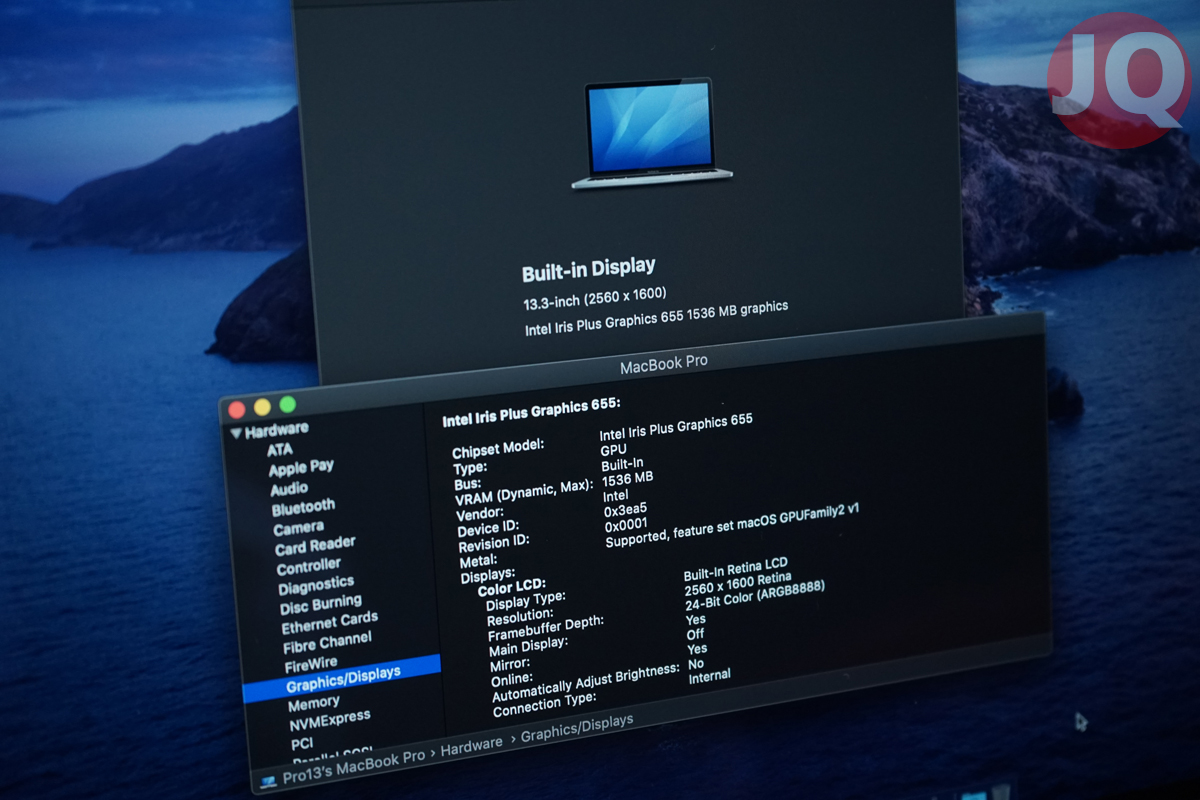Screen dimensions: 1200x800
Task: Click the Bus value Built-In
Action: (x=623, y=464)
